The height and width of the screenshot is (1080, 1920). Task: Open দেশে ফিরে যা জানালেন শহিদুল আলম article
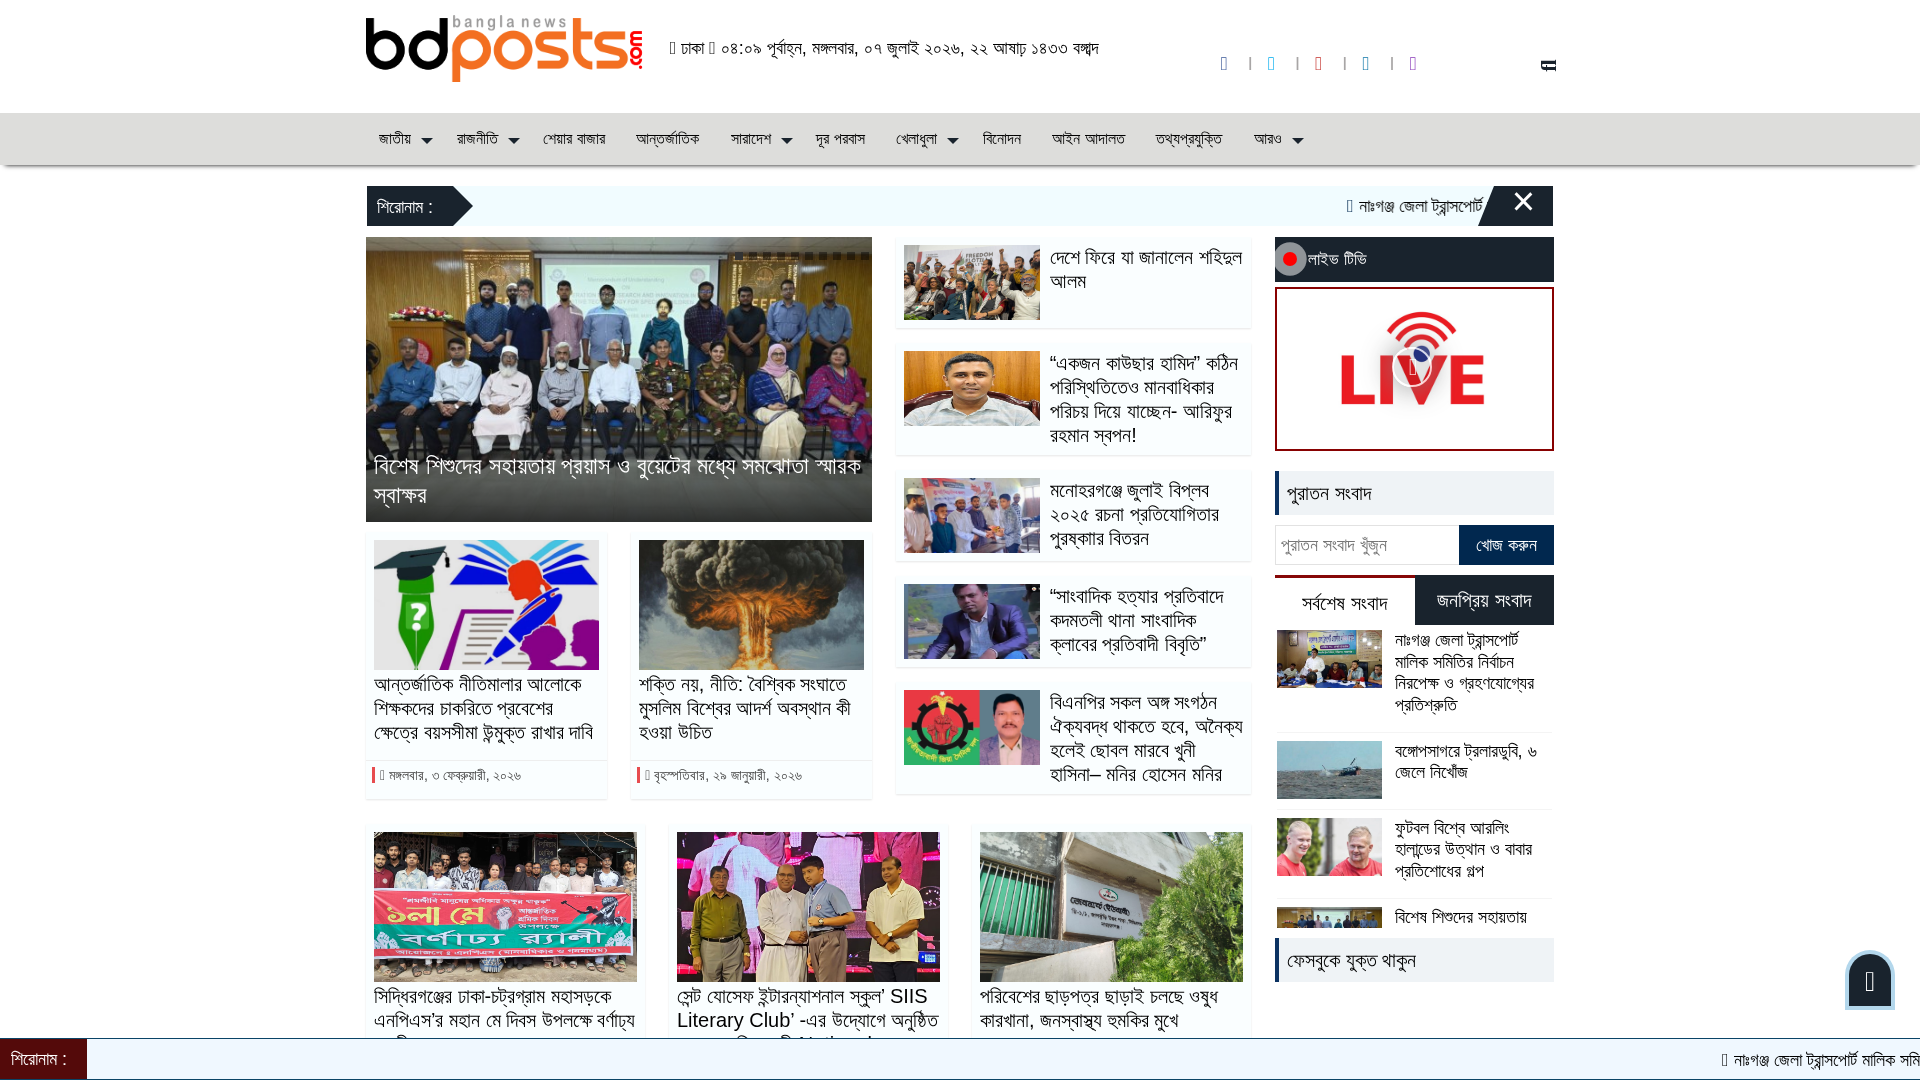point(1145,269)
